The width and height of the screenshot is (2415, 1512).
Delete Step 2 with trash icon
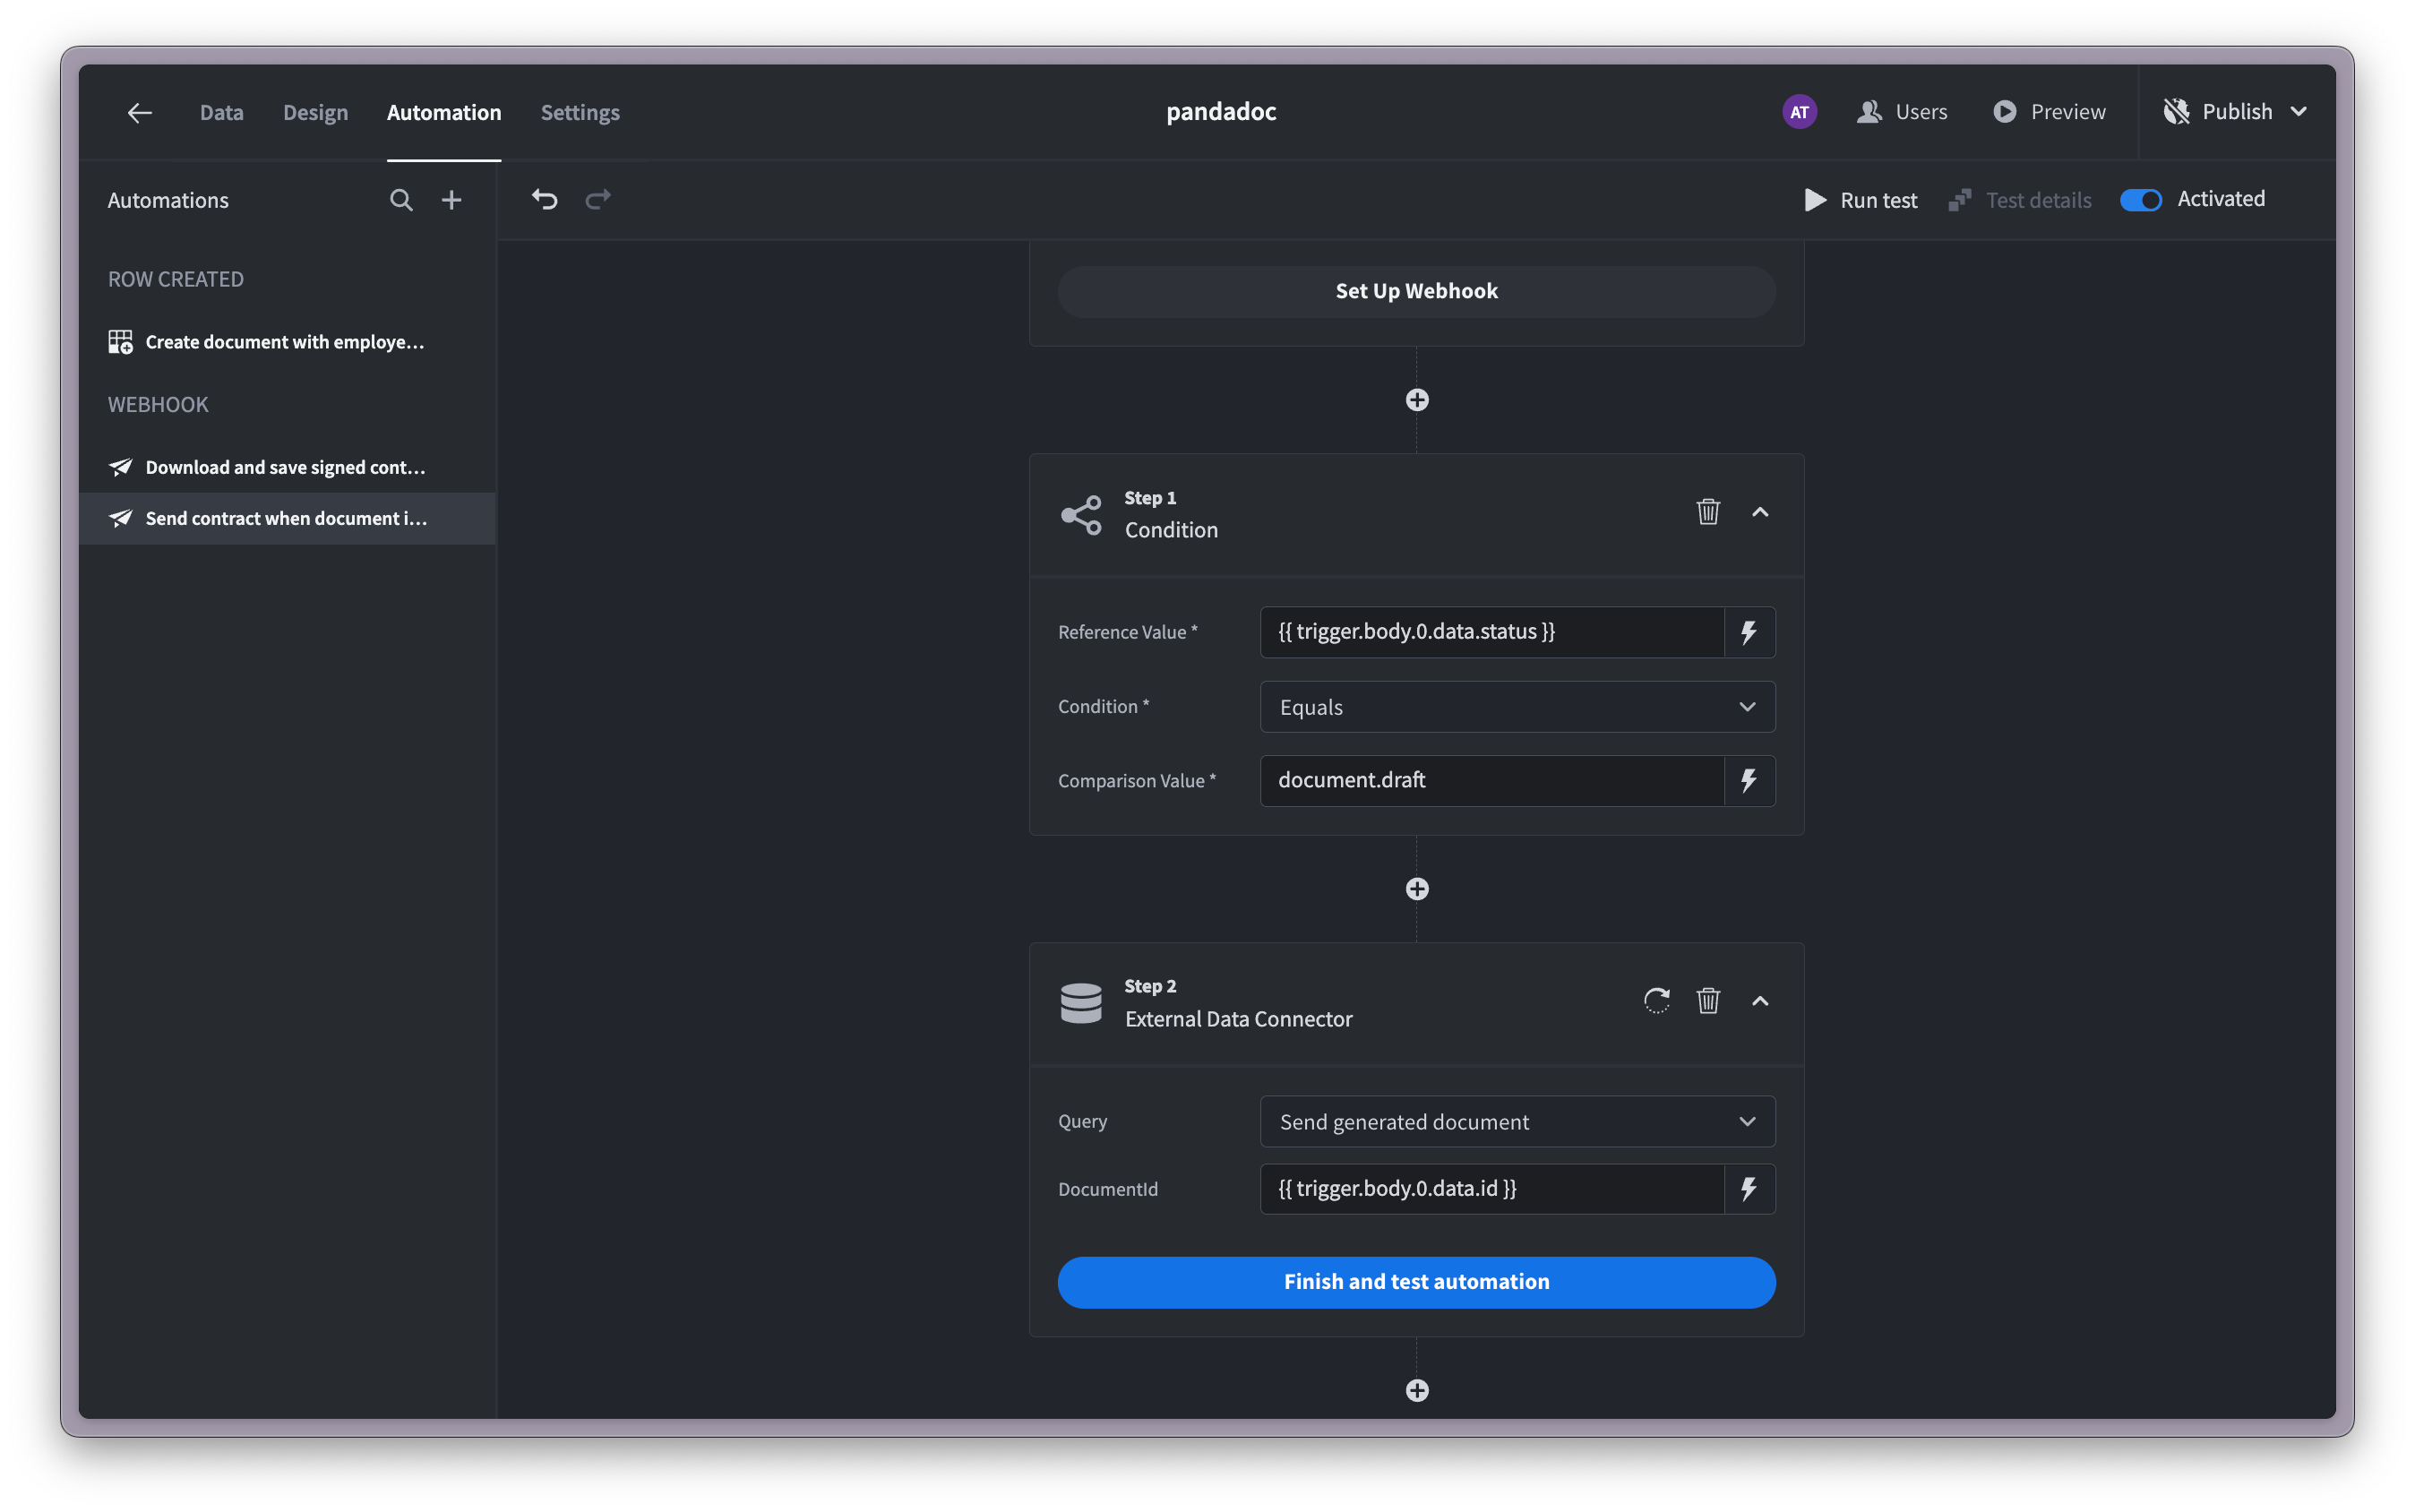[1708, 1001]
